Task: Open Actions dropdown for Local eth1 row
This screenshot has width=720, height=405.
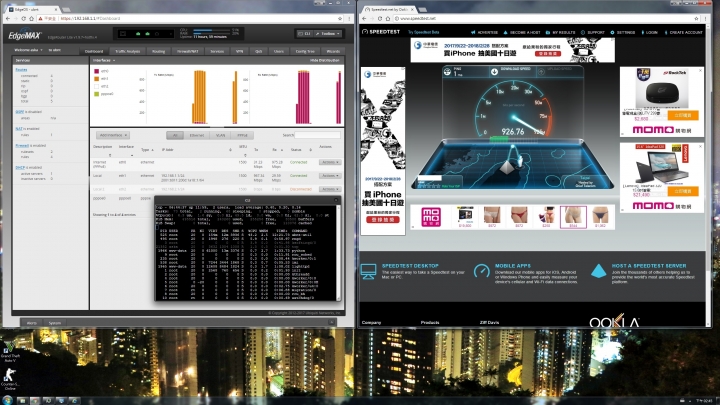Action: [x=330, y=175]
